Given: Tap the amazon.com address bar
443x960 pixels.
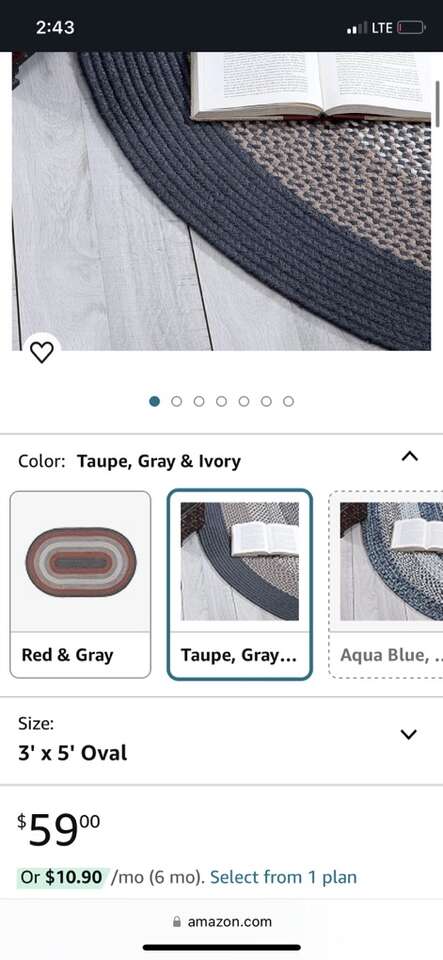Looking at the screenshot, I should point(222,921).
